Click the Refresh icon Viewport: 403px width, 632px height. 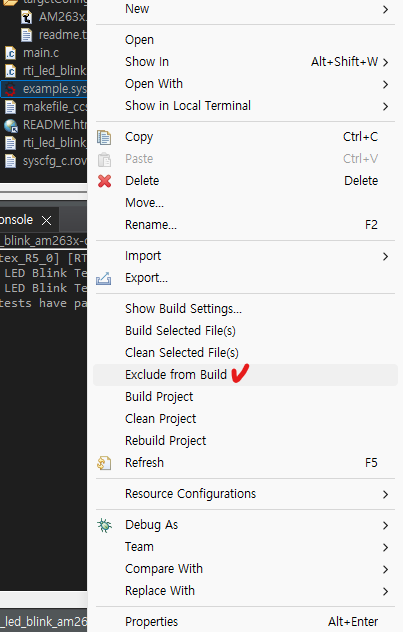104,463
